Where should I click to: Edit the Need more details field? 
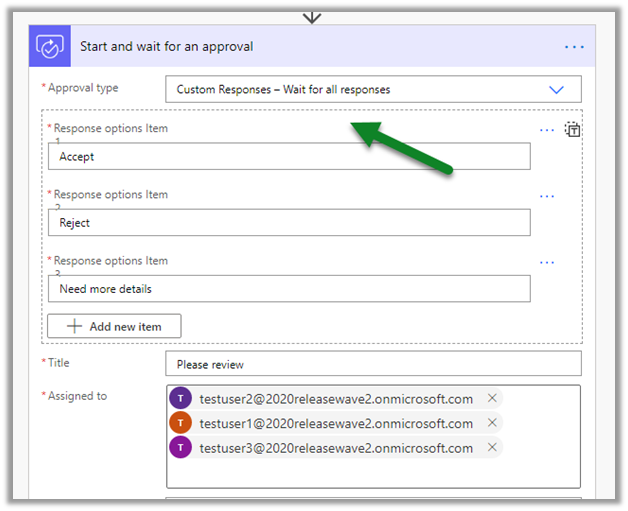click(288, 289)
